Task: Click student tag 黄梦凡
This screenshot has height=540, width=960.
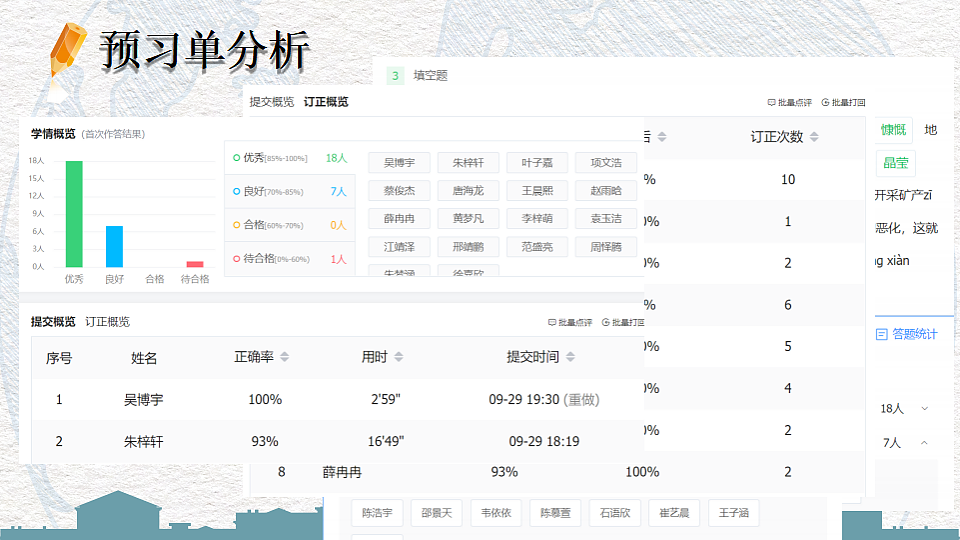Action: (x=468, y=219)
